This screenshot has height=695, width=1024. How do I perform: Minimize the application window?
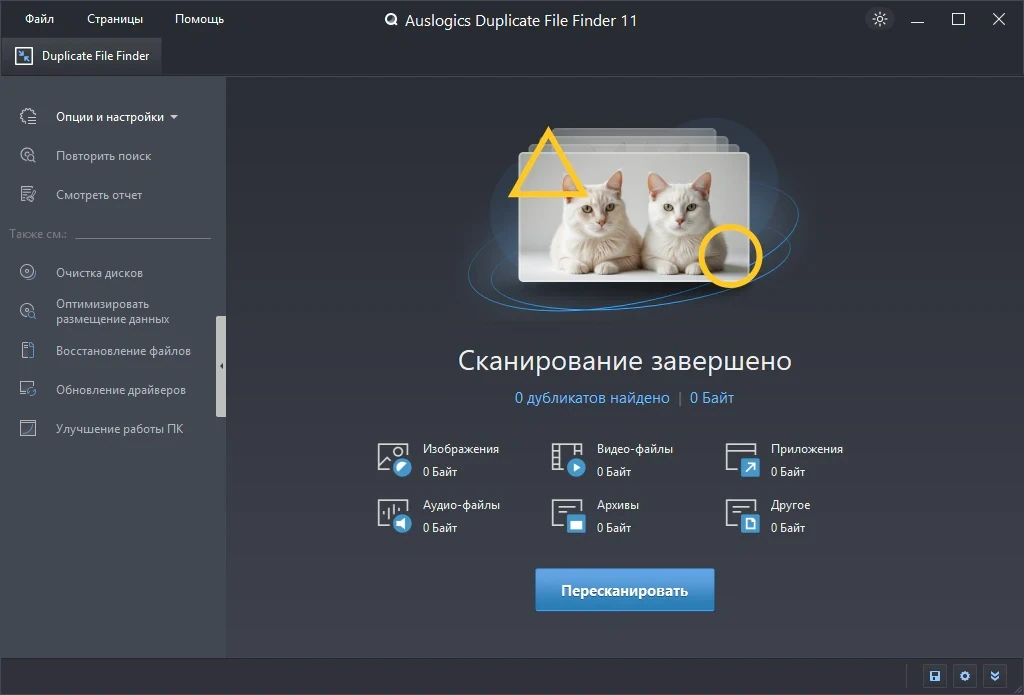tap(918, 20)
